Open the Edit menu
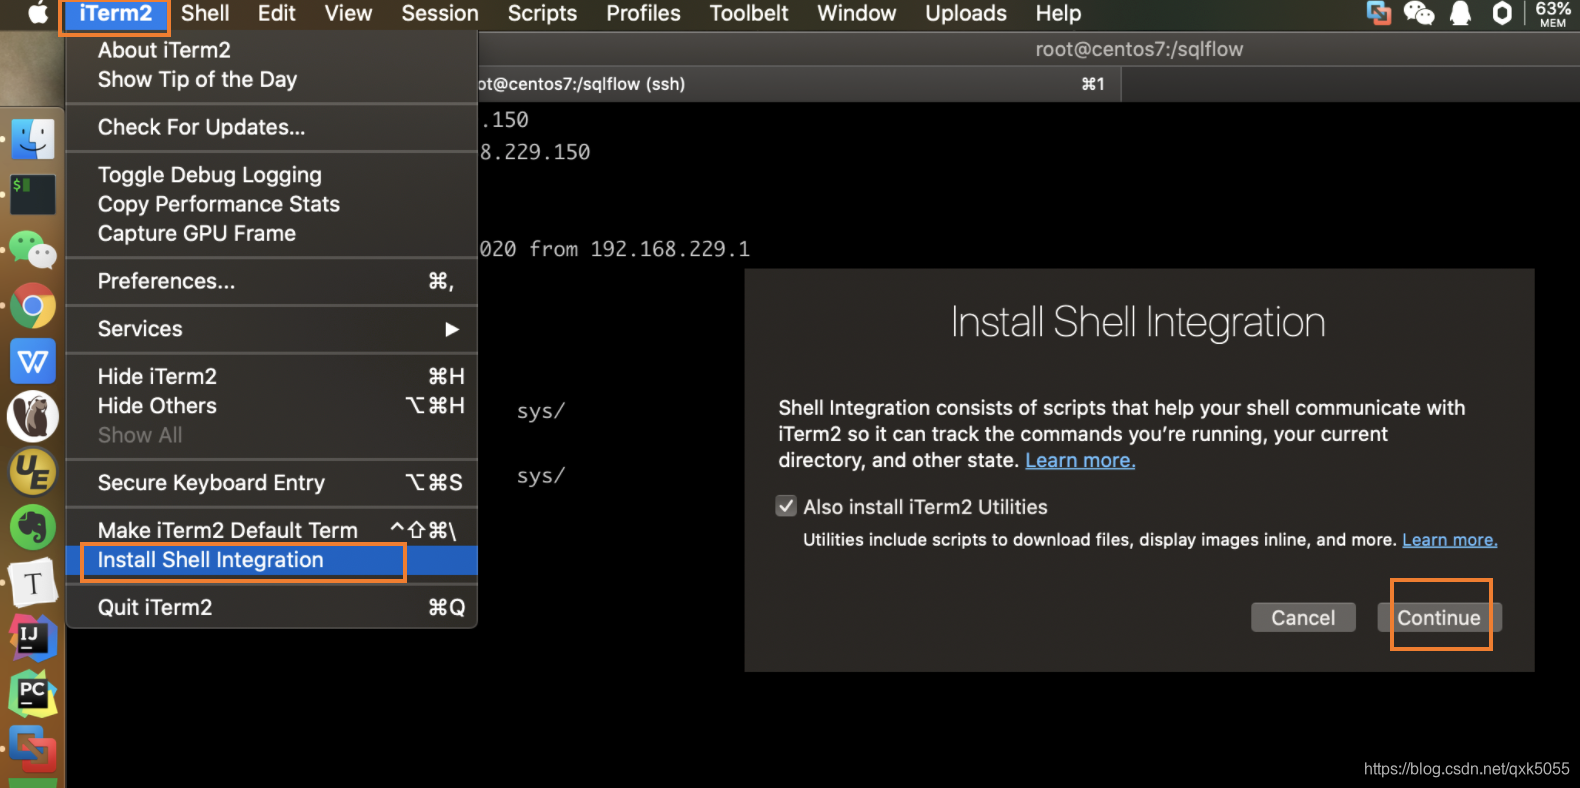Image resolution: width=1580 pixels, height=788 pixels. (x=277, y=14)
